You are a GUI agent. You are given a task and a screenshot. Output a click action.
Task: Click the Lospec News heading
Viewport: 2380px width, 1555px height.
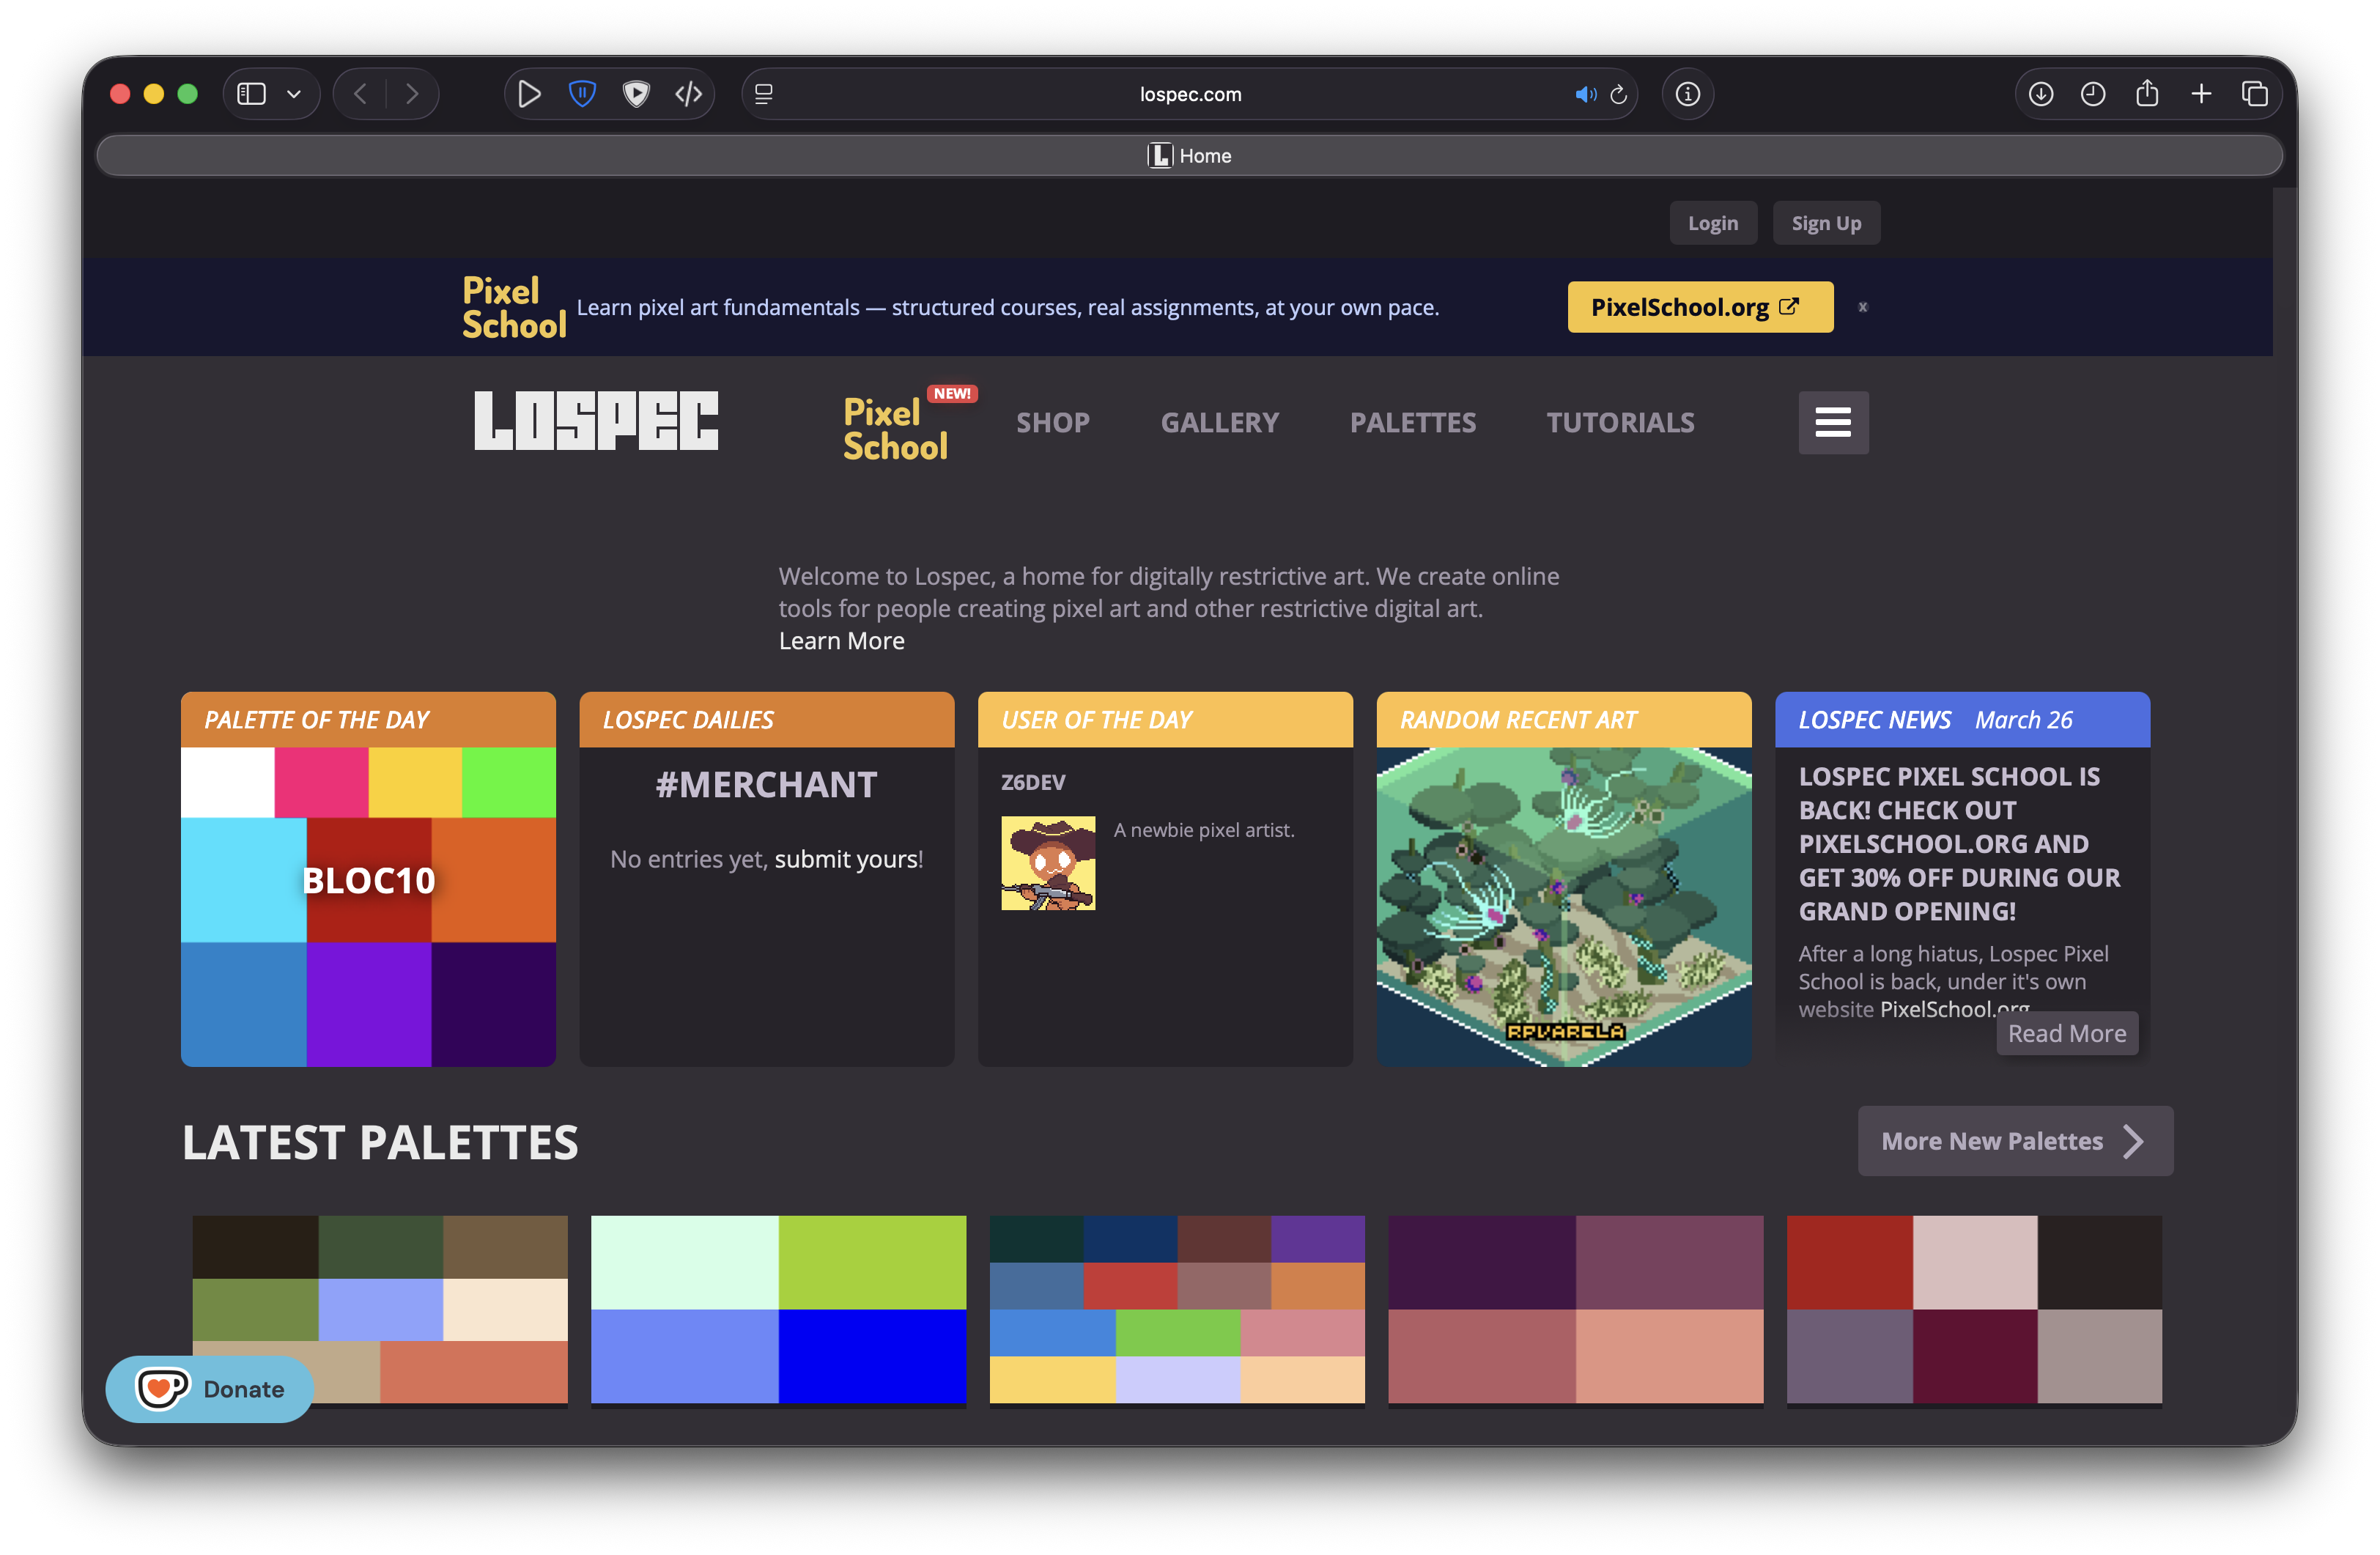[1875, 720]
